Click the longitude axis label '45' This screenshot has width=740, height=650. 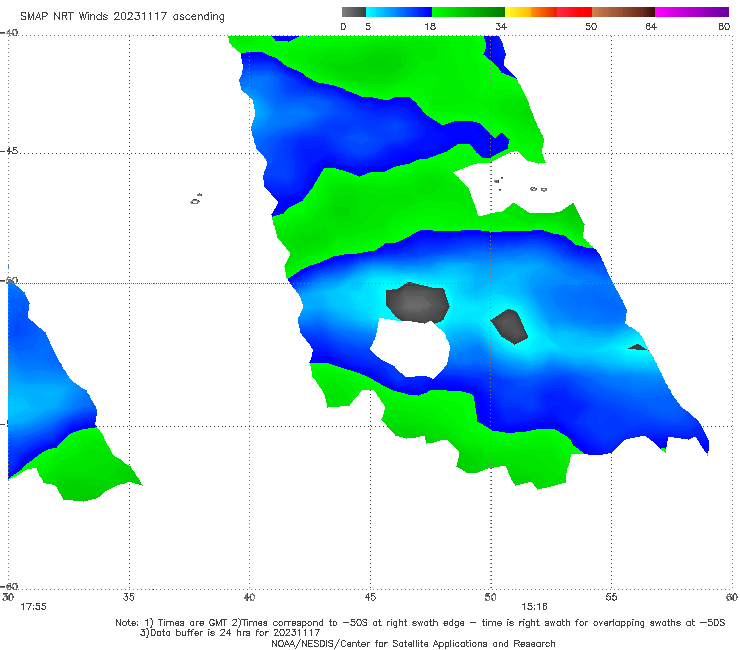coord(370,597)
